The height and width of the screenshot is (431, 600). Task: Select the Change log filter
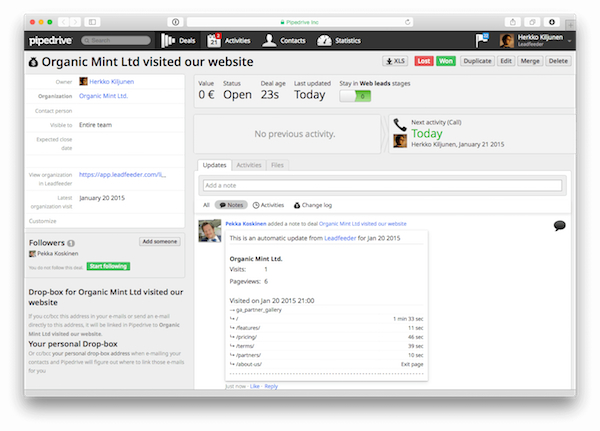pos(313,205)
